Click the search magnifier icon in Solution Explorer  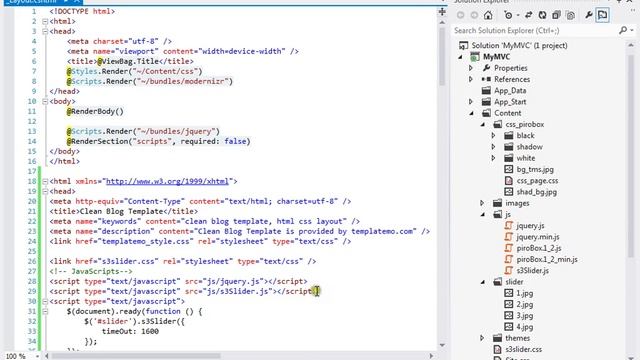tap(623, 31)
